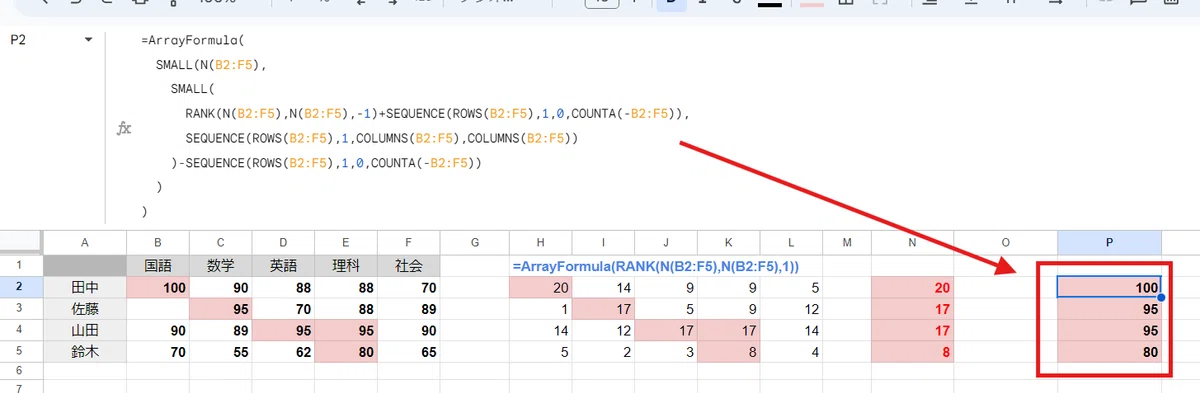Image resolution: width=1200 pixels, height=393 pixels.
Task: Click cell L5 with rank 4
Action: (x=791, y=351)
